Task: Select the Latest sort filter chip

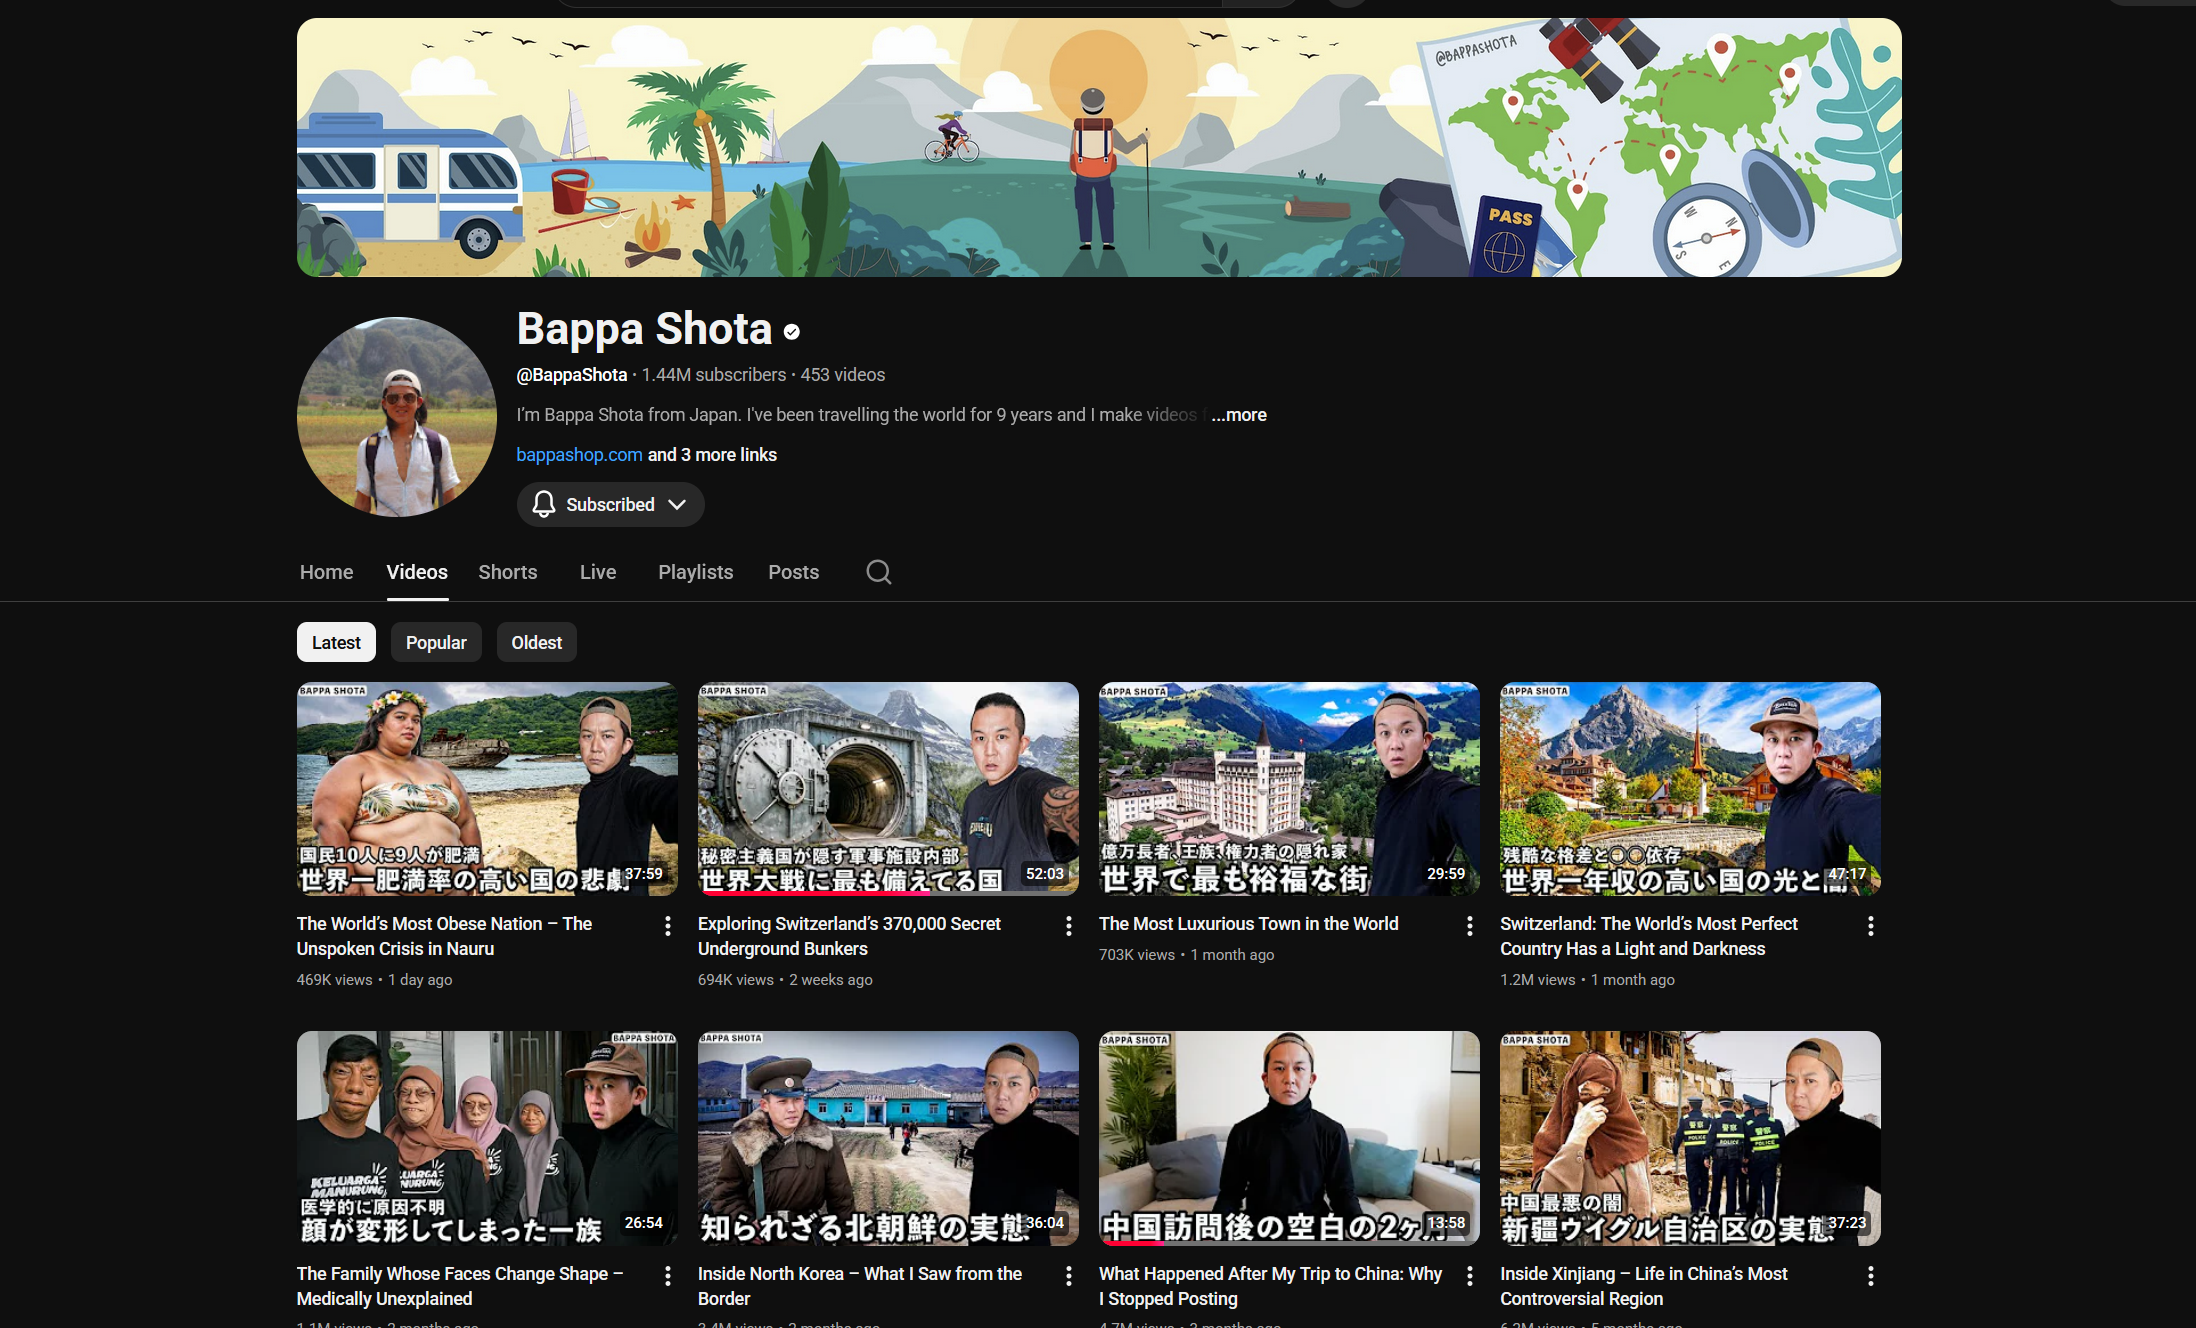Action: click(336, 642)
